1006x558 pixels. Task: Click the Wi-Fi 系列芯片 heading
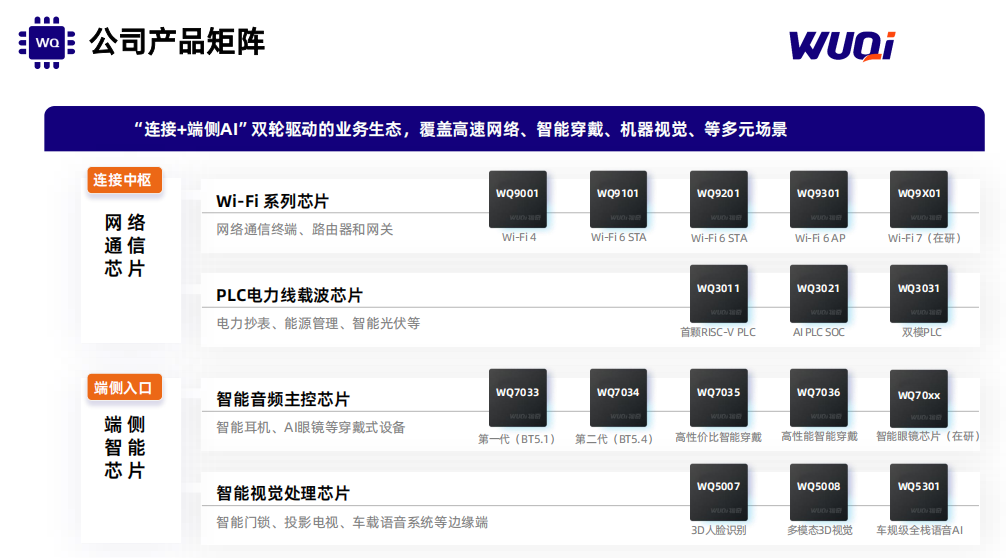pyautogui.click(x=273, y=201)
